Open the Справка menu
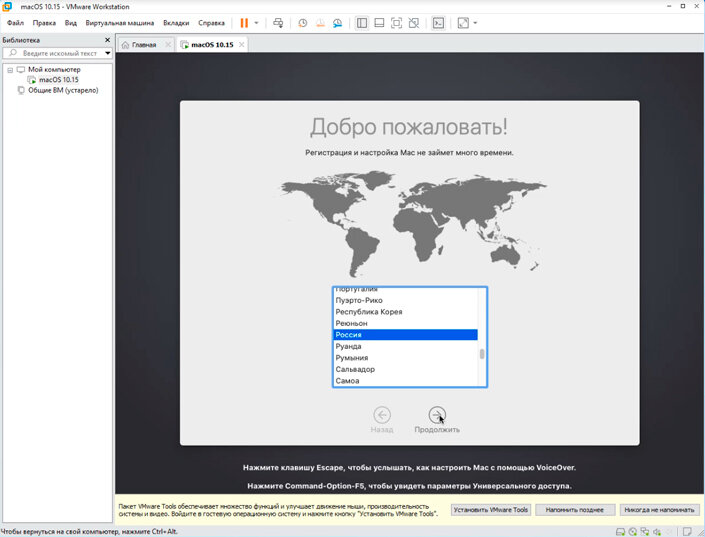 click(x=211, y=23)
